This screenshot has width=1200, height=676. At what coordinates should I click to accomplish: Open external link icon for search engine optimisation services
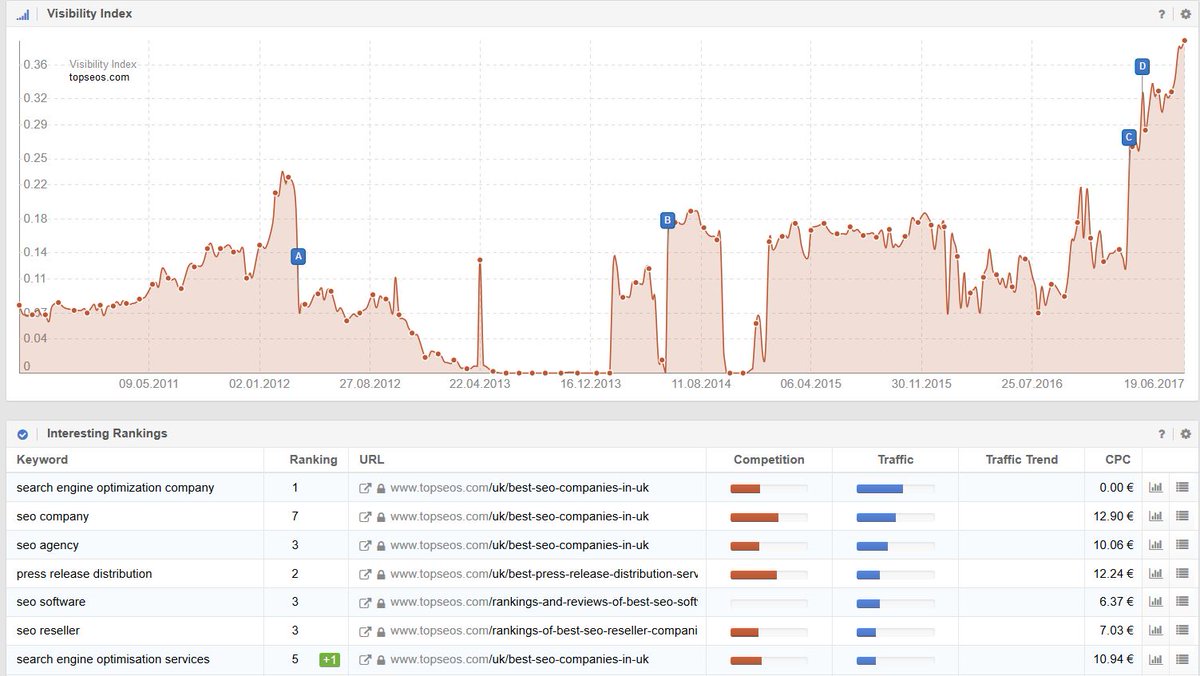pyautogui.click(x=366, y=660)
